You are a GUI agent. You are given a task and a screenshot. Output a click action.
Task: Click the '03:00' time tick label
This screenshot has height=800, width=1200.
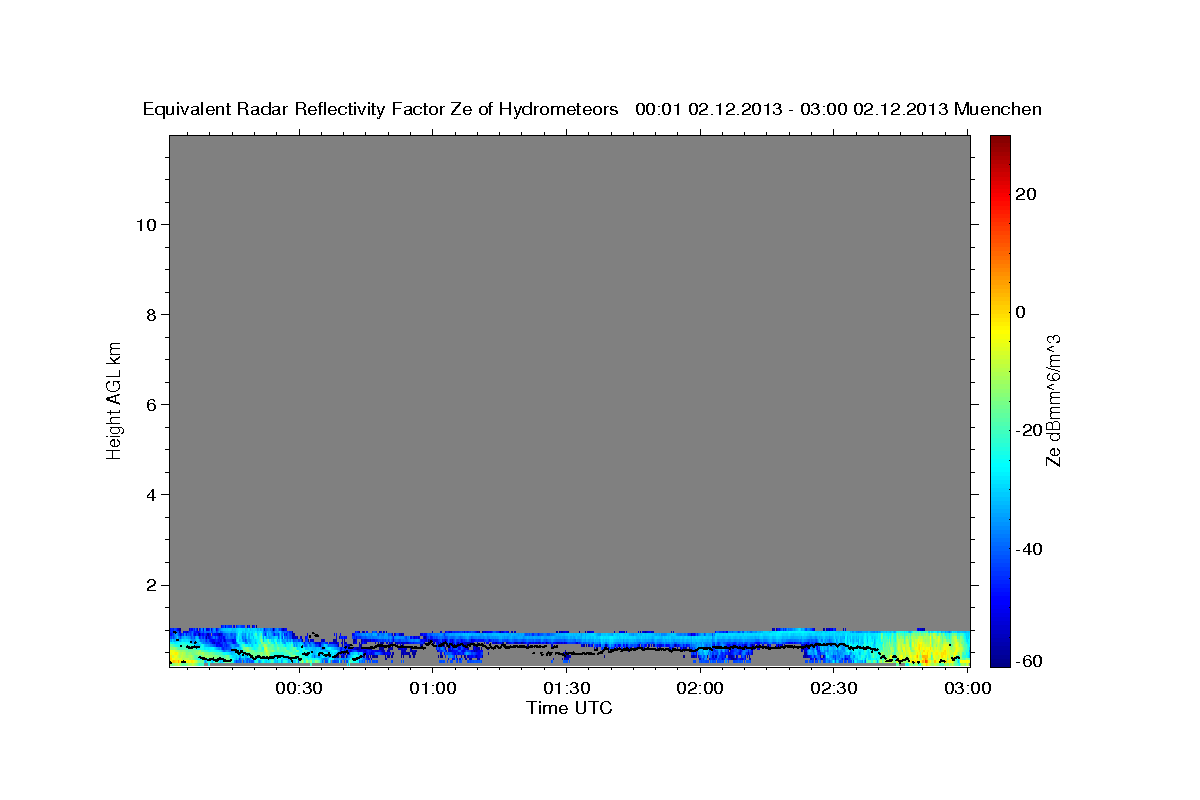[968, 688]
